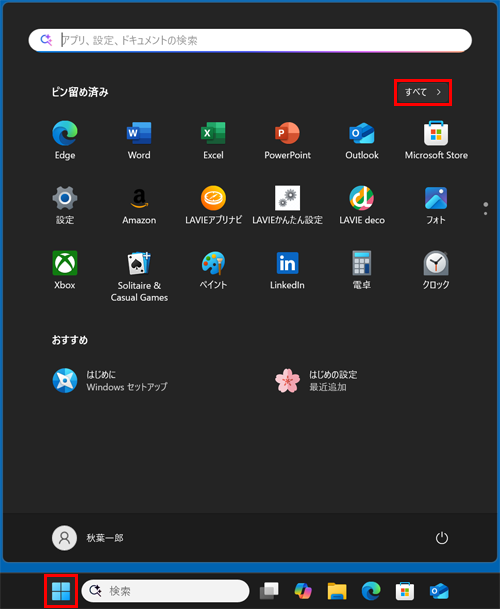
Task: Open Solitaire & Casual Games
Action: (x=139, y=276)
